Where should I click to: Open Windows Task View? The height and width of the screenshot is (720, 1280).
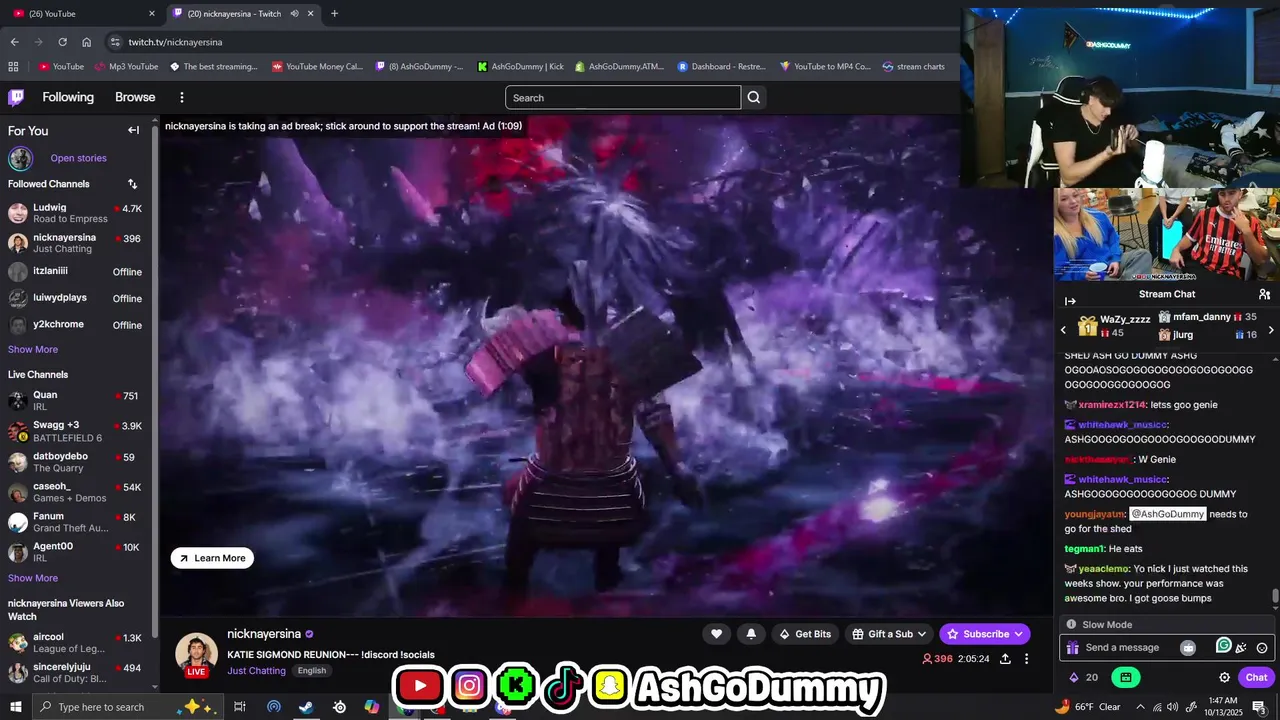(239, 707)
